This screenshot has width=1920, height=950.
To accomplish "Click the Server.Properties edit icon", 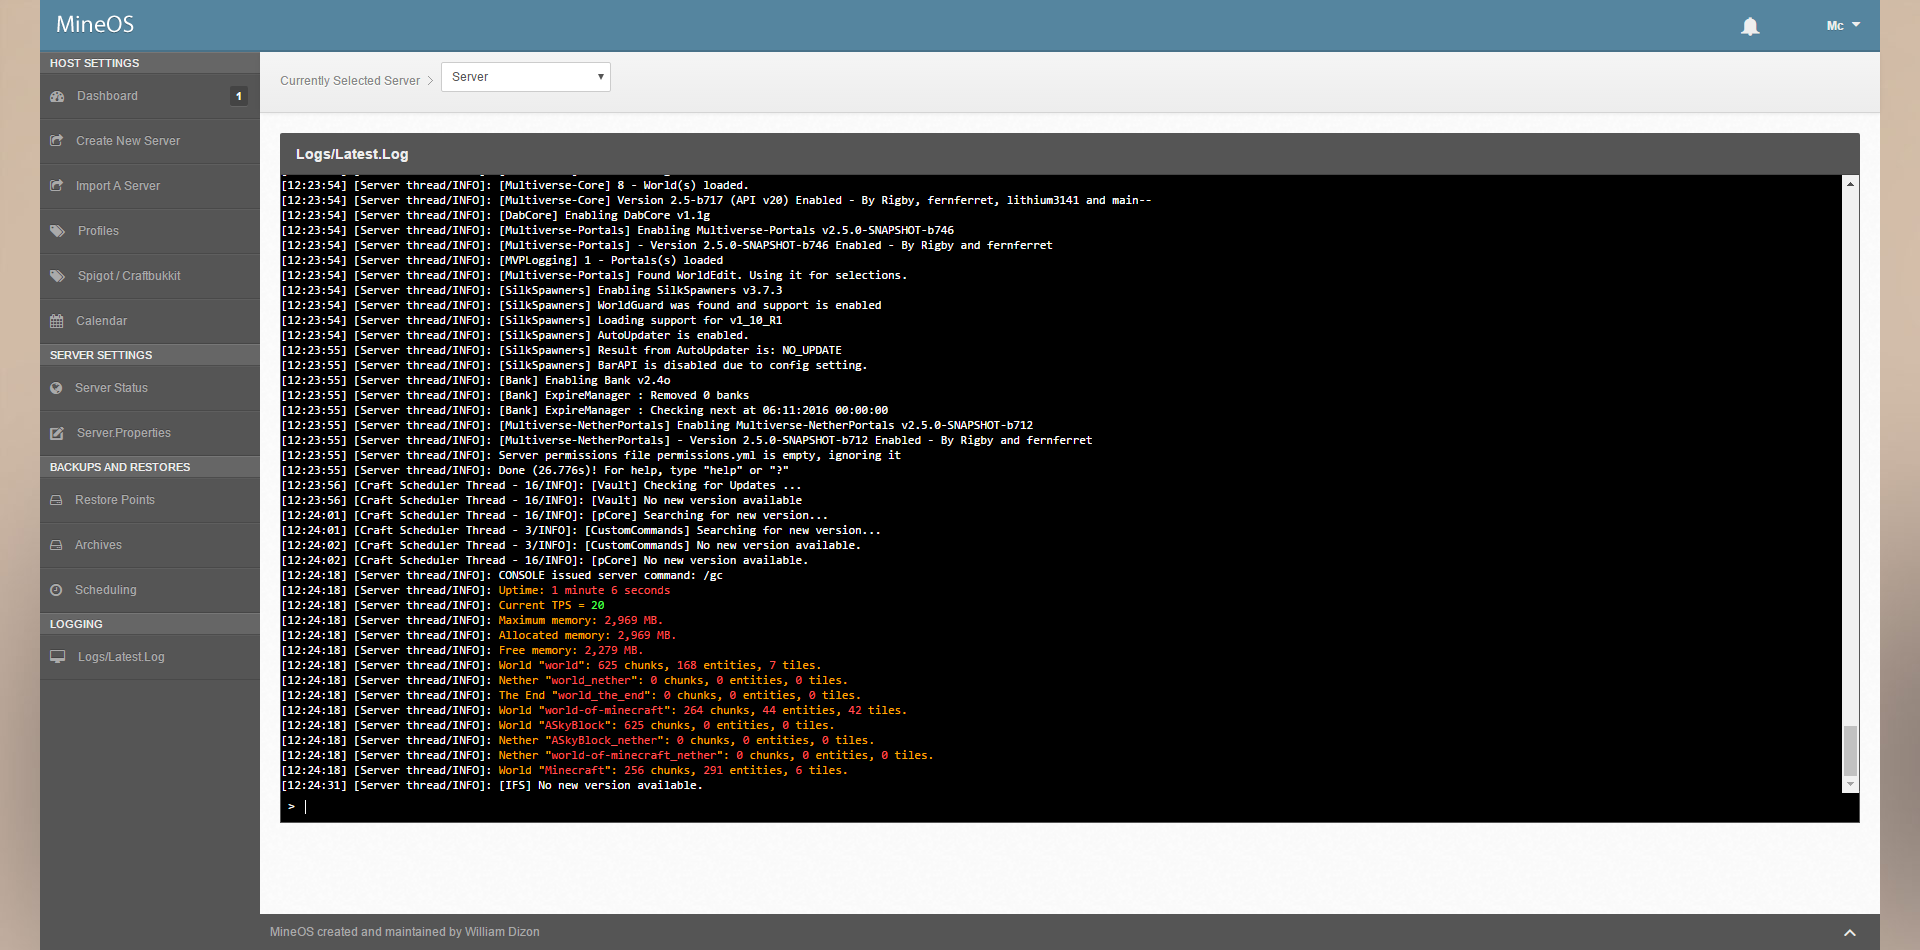I will (57, 433).
